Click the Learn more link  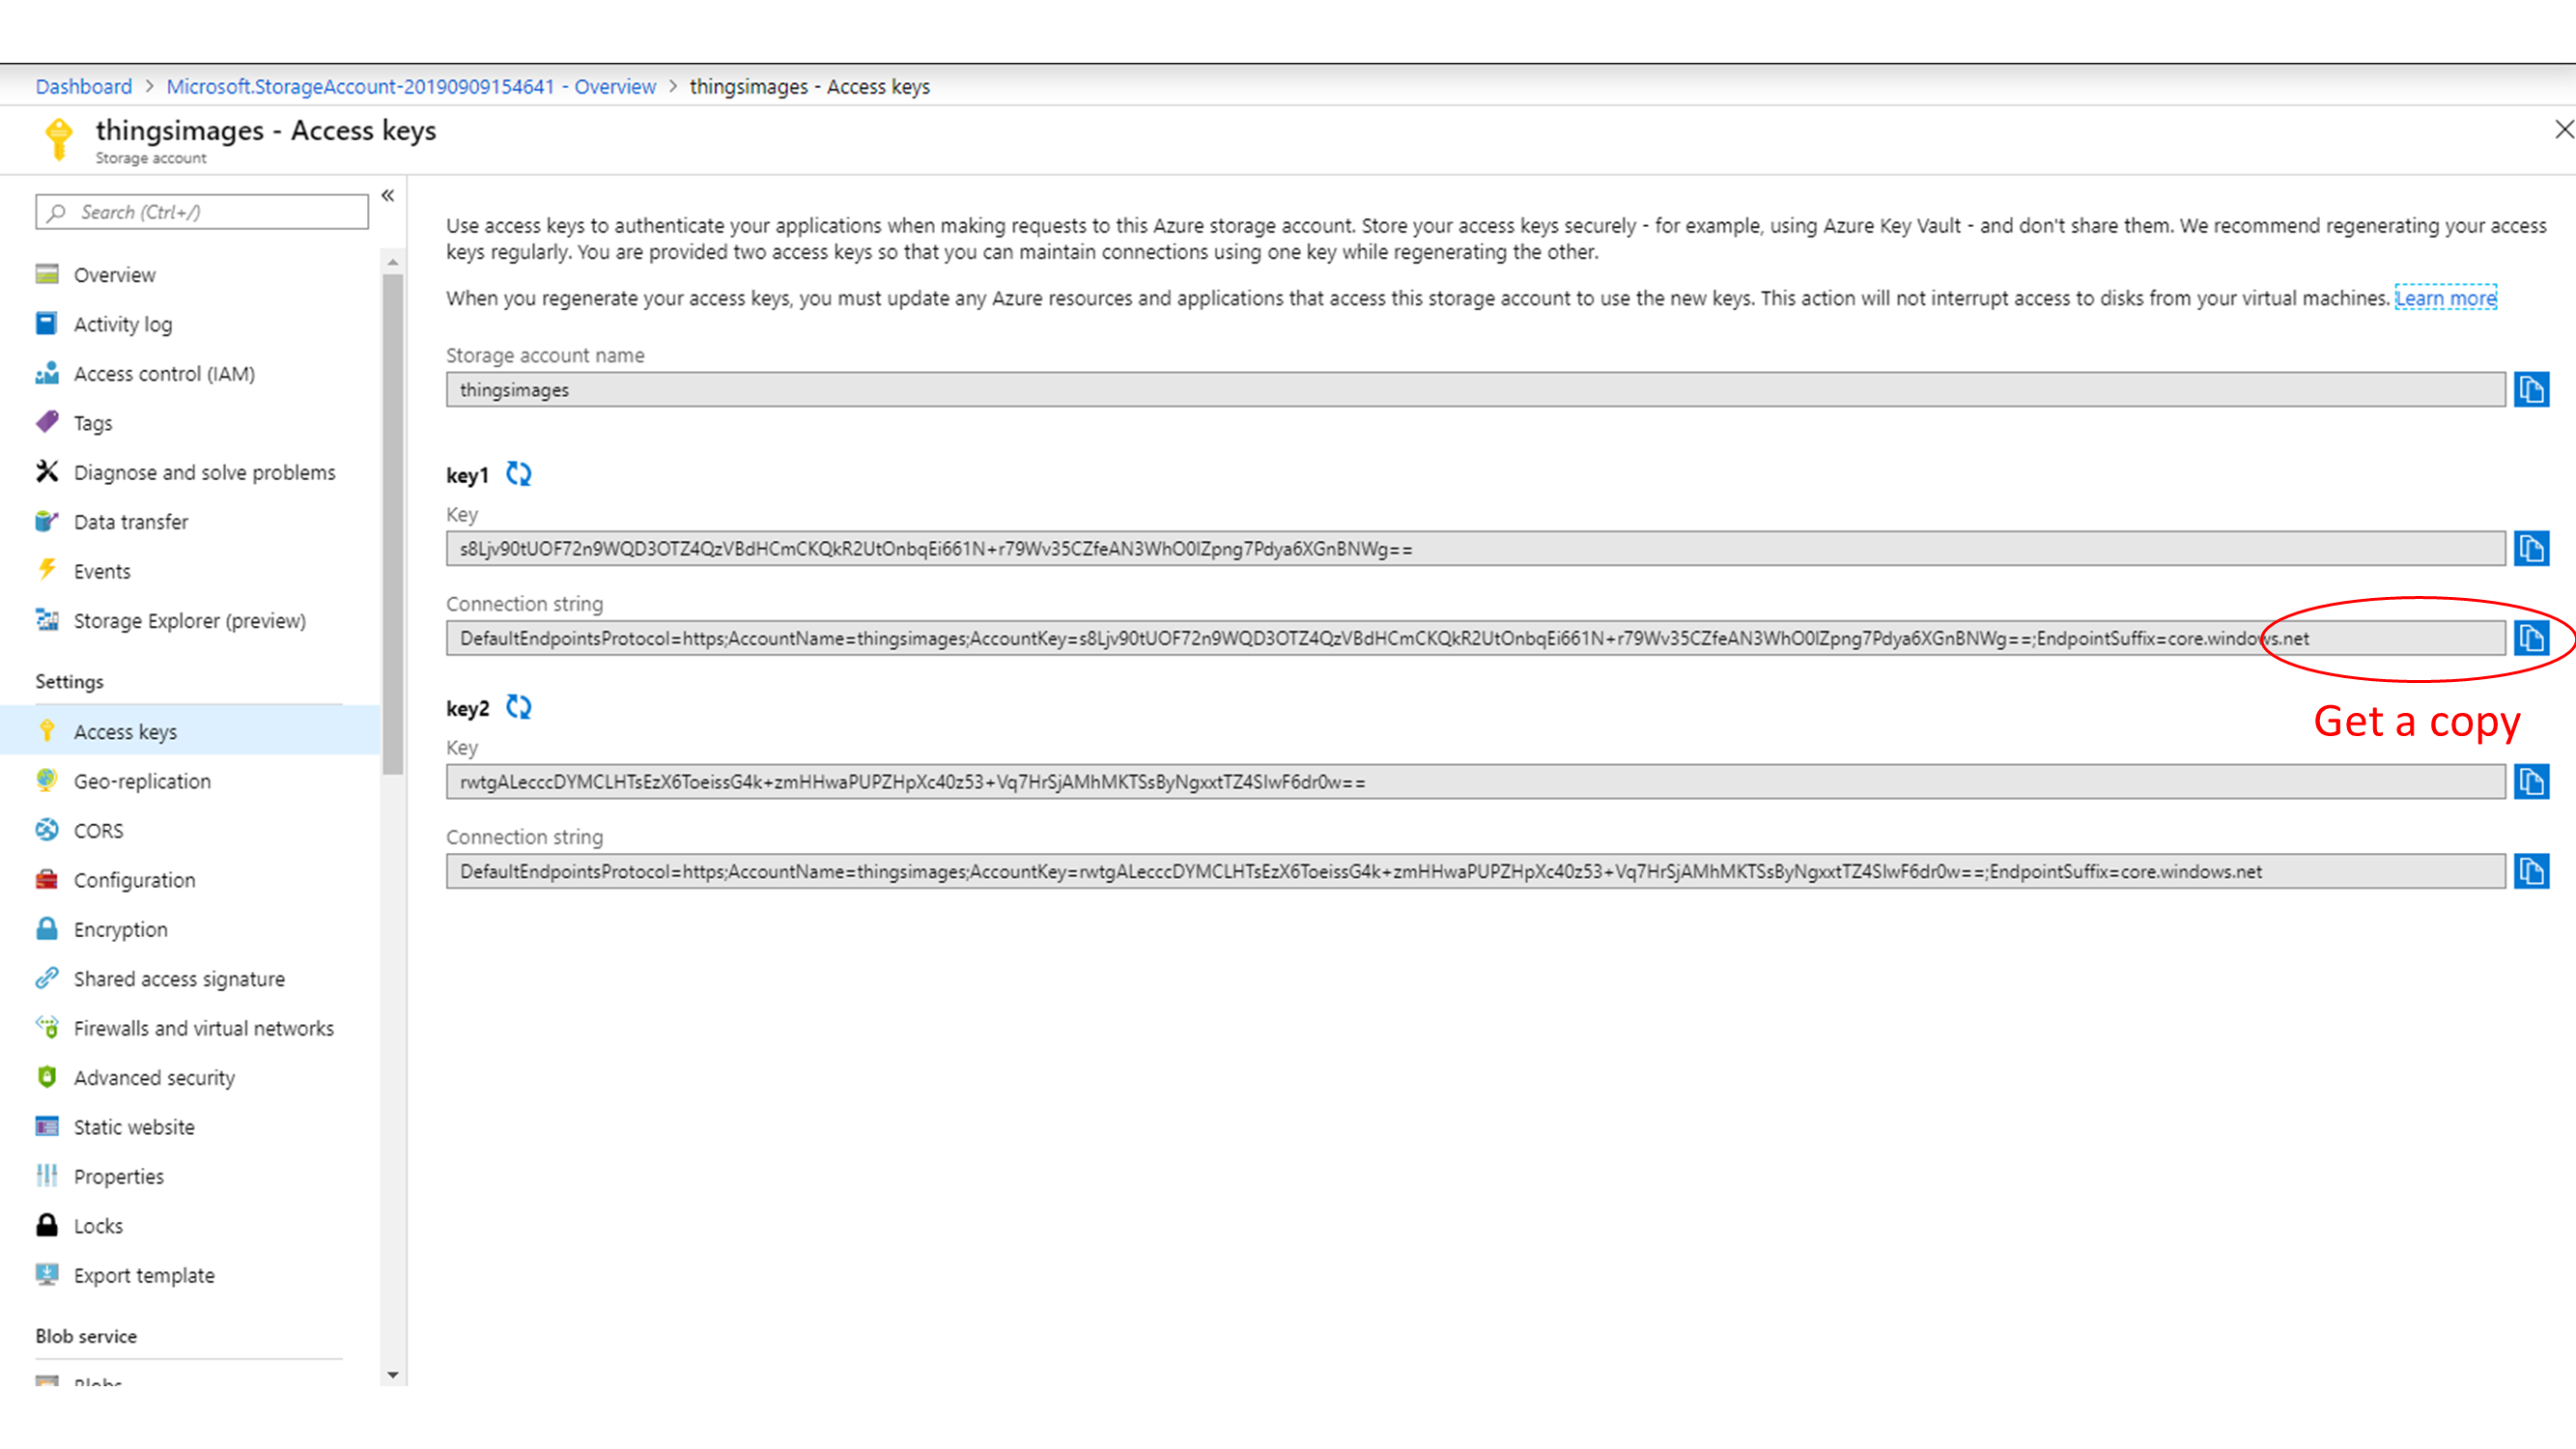pos(2445,298)
